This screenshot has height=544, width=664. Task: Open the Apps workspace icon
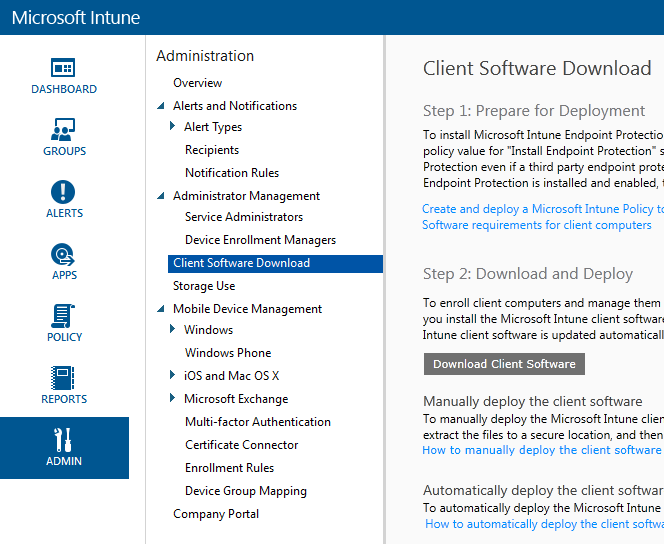click(x=63, y=254)
